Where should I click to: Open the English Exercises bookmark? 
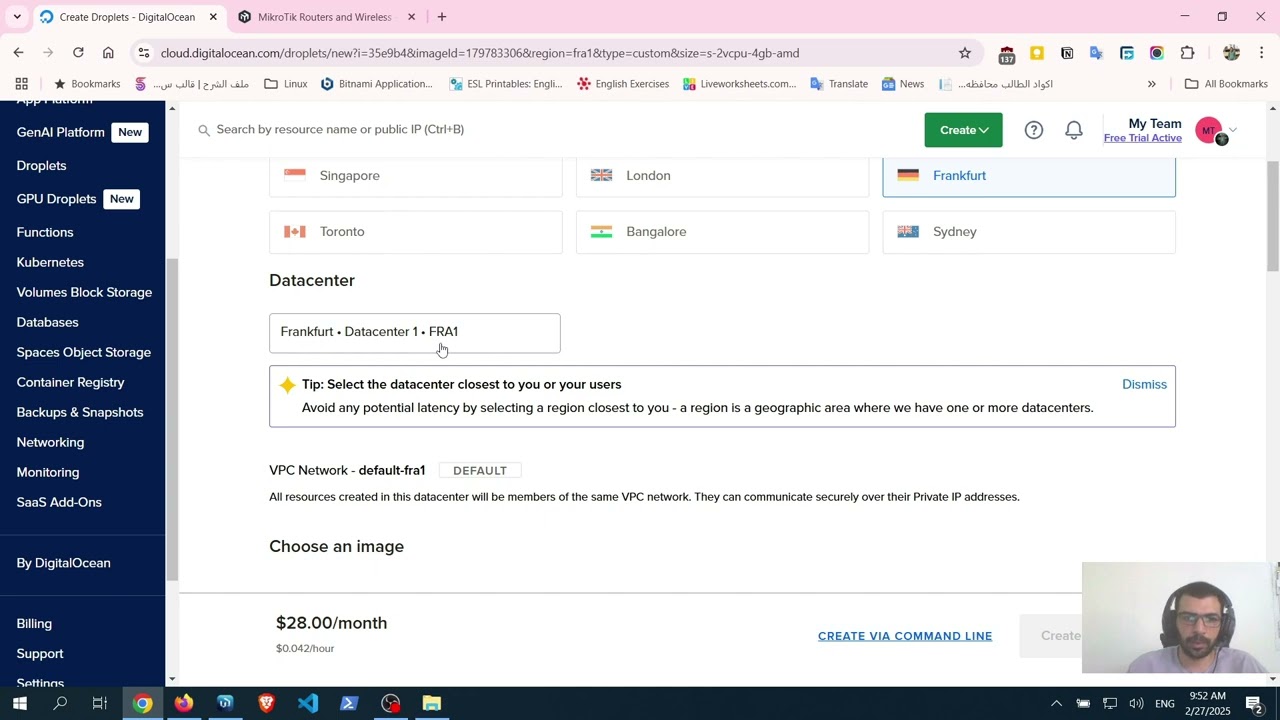623,84
